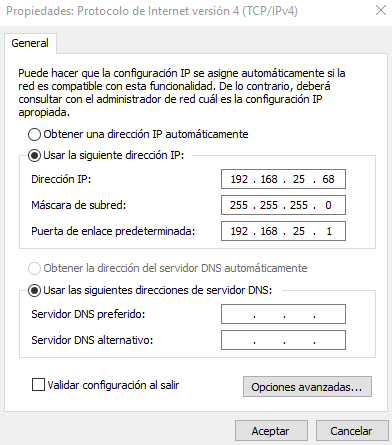Focus the first 255 in Máscara de subred
This screenshot has height=445, width=392.
(x=239, y=205)
